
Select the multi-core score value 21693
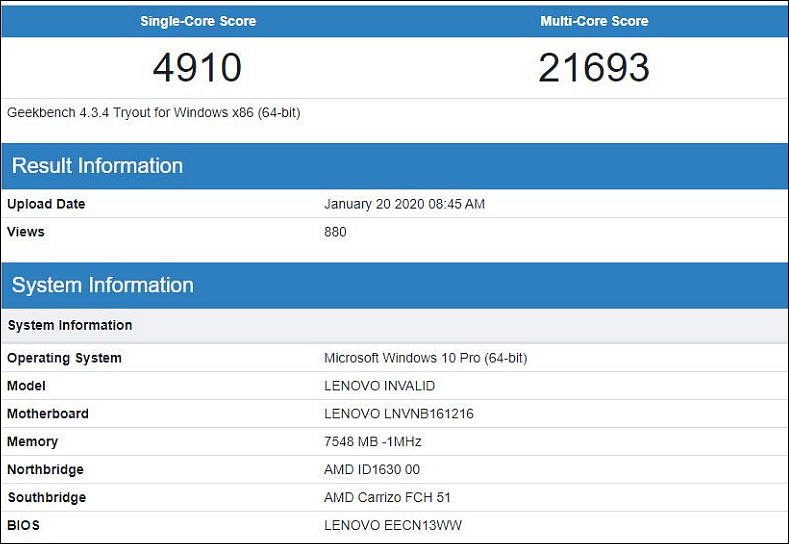pyautogui.click(x=594, y=67)
